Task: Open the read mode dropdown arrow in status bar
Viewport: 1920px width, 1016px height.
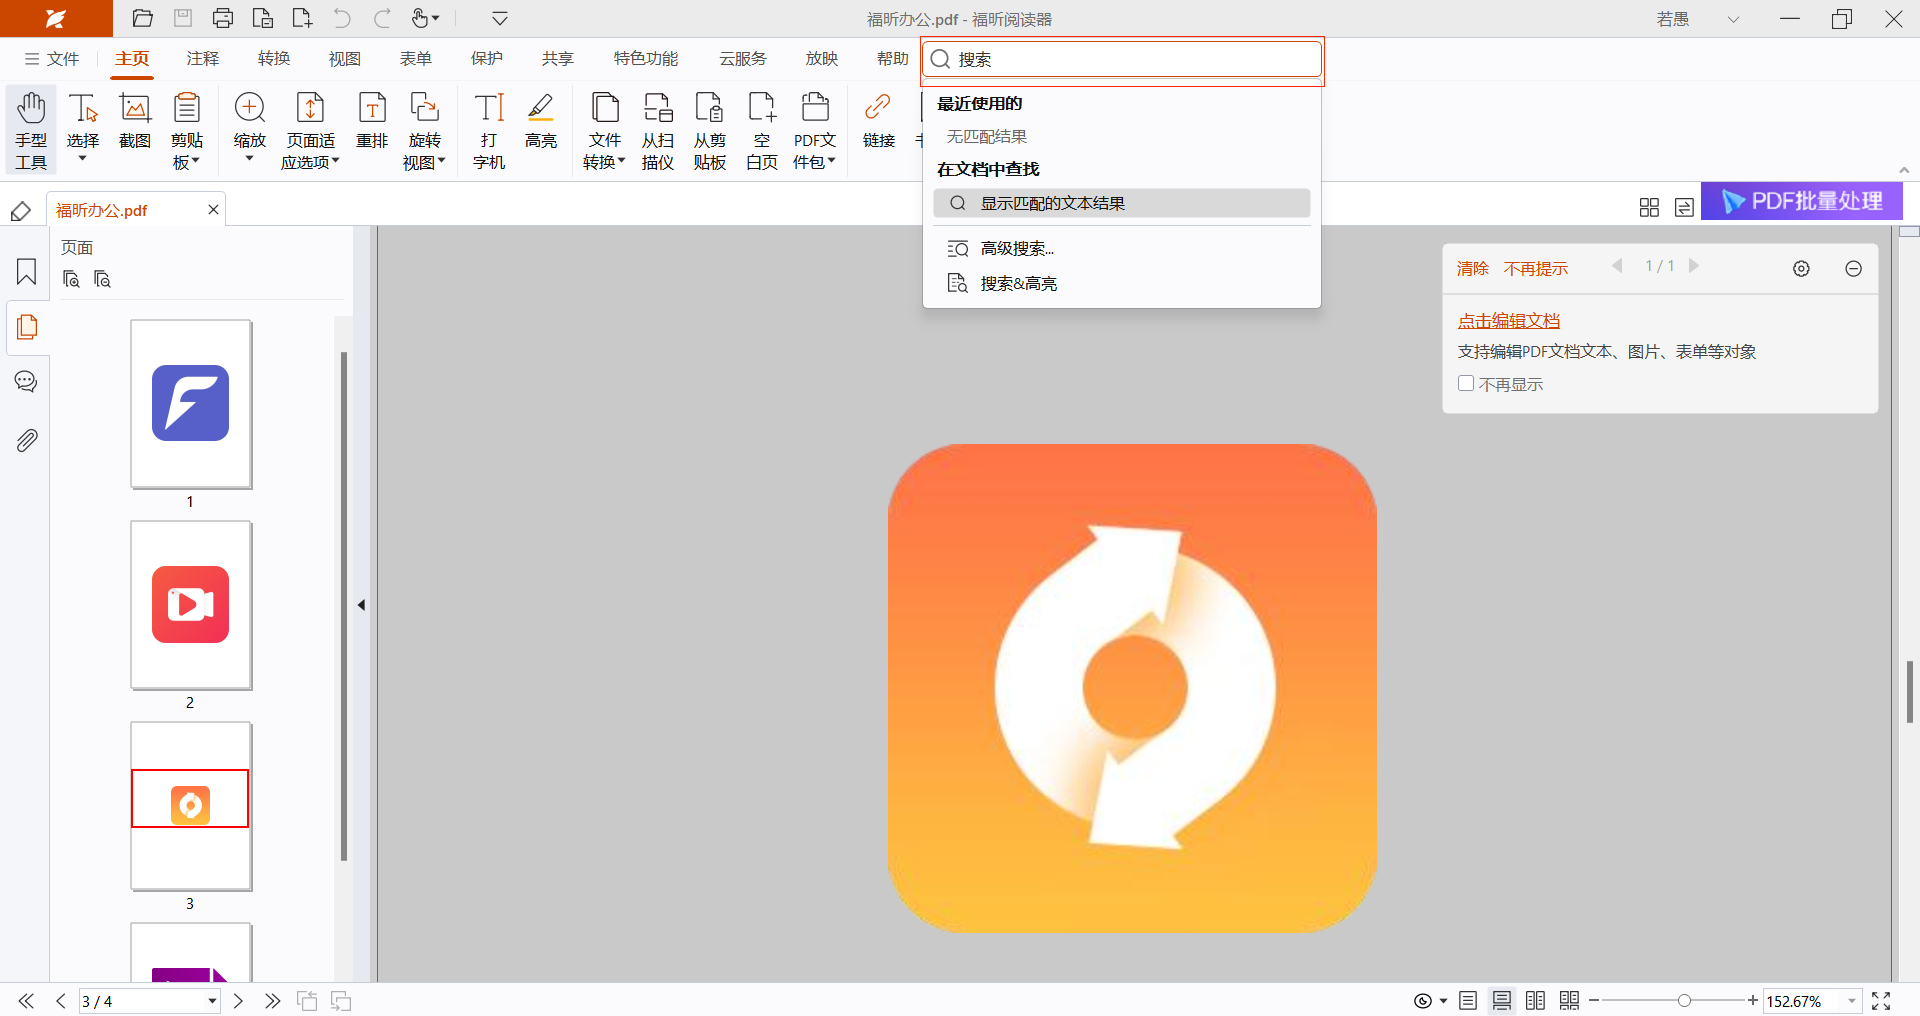Action: click(1443, 1001)
